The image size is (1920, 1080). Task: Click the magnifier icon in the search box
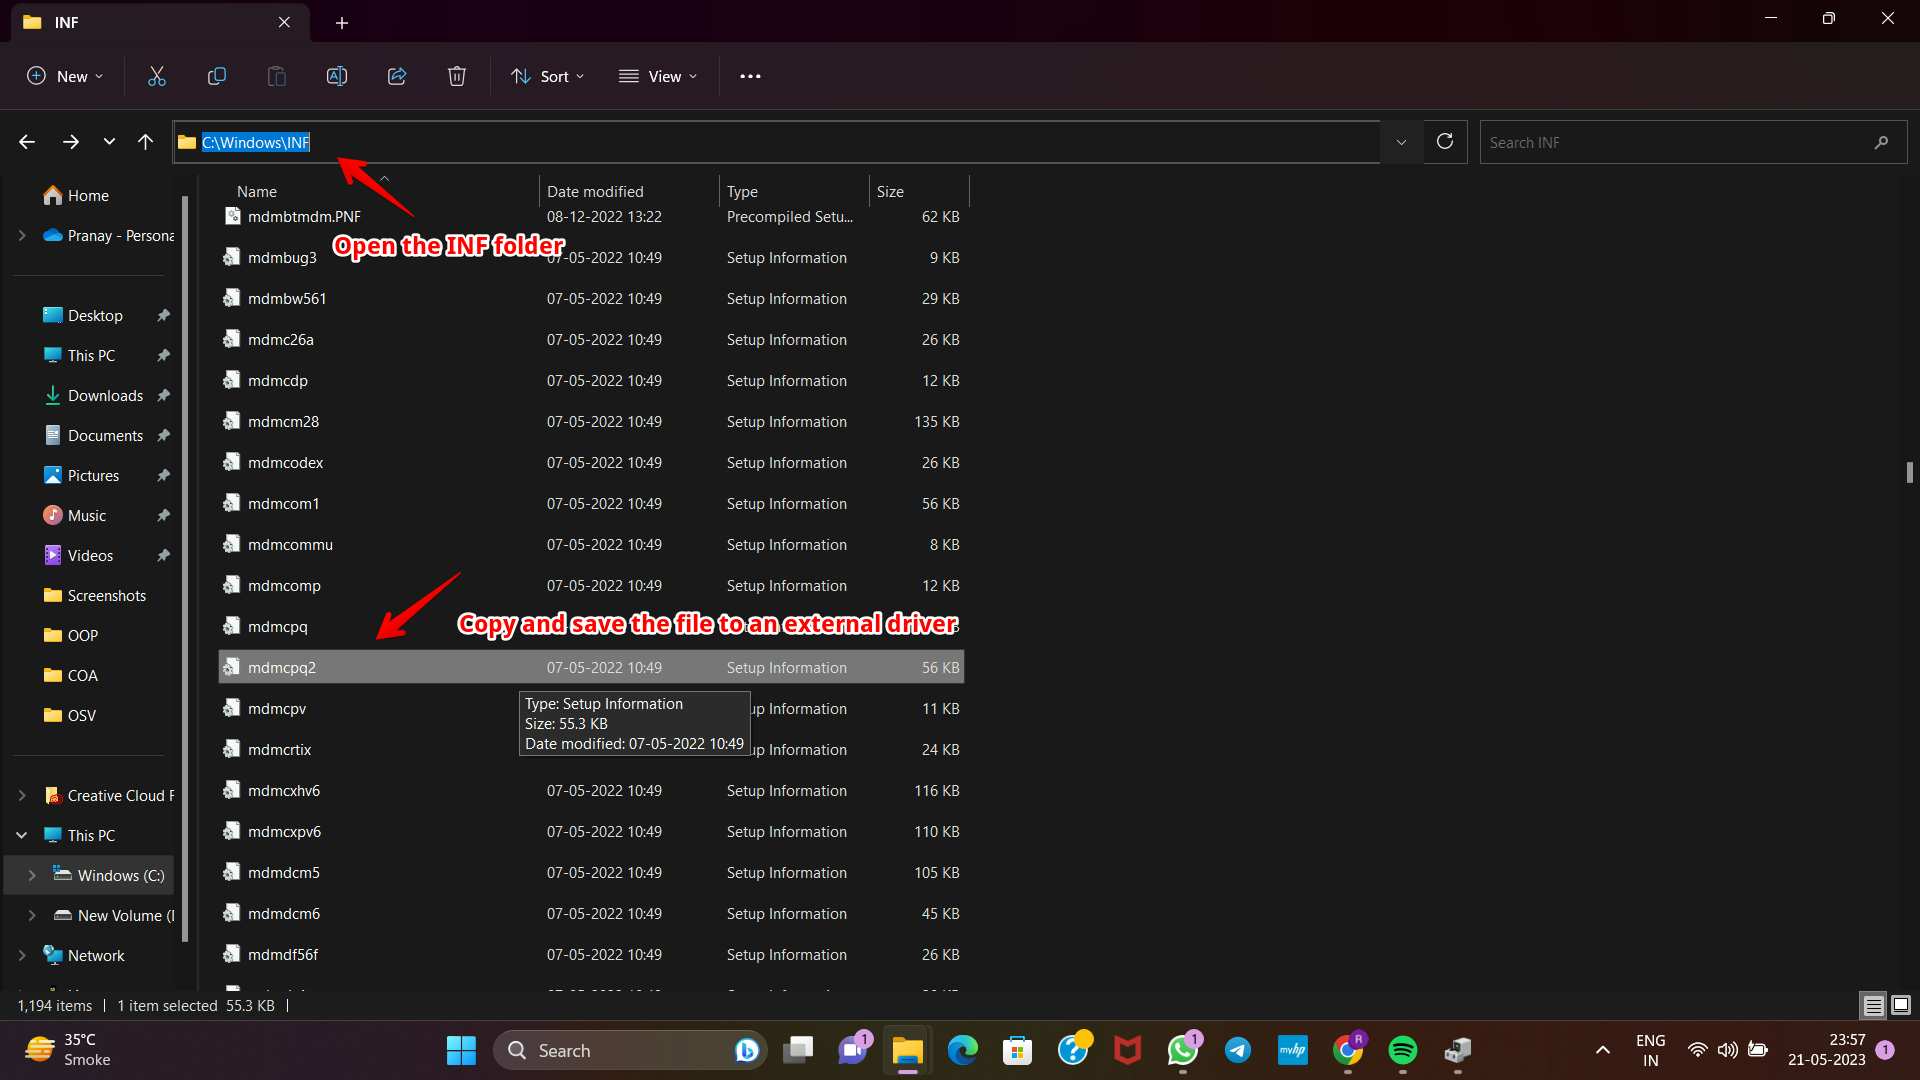(x=1881, y=142)
